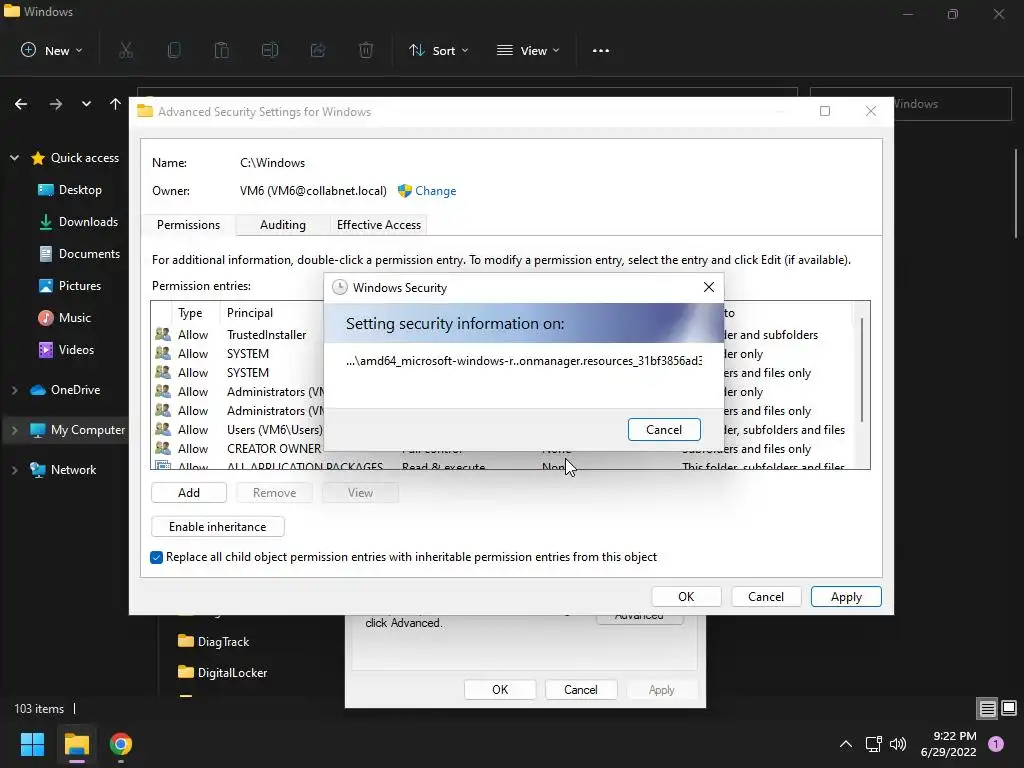The image size is (1024, 768).
Task: Collapse the Quick access tree
Action: [14, 158]
